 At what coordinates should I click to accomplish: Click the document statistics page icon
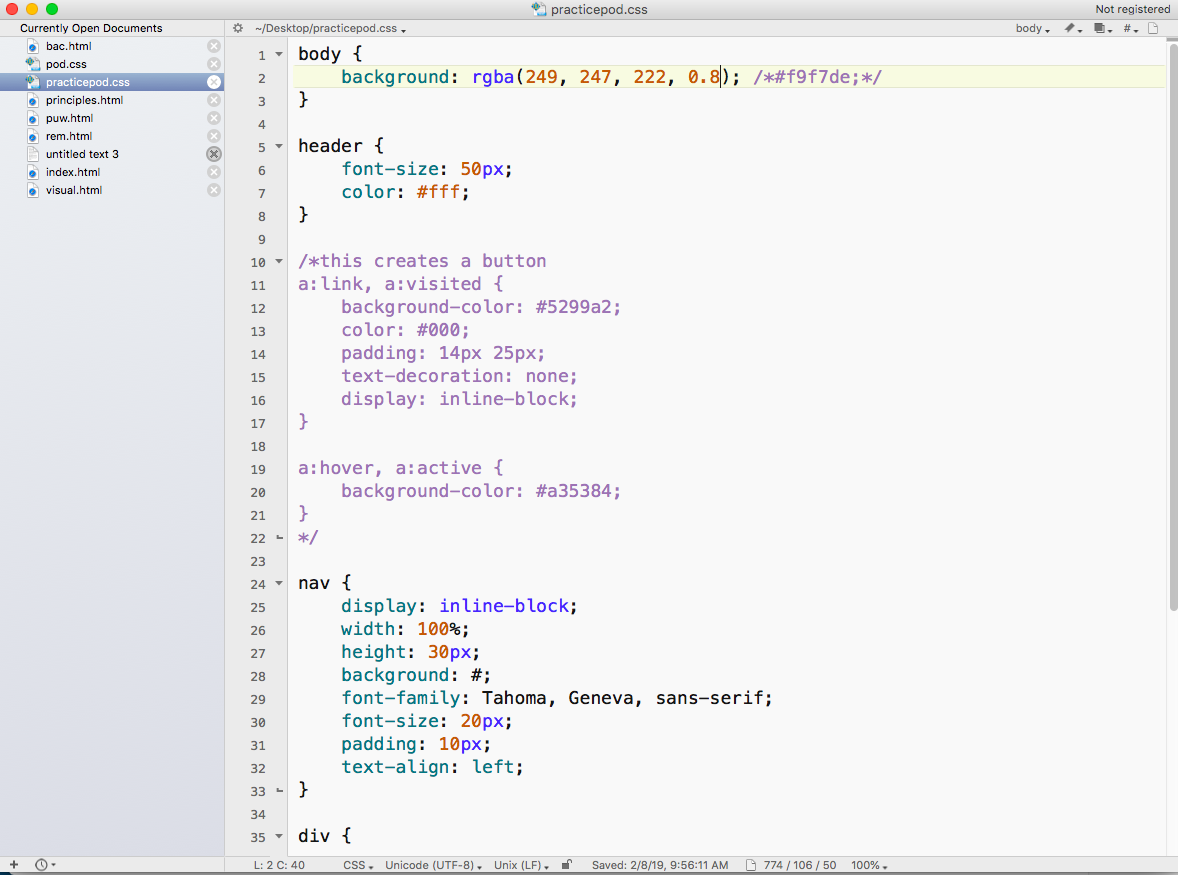751,865
